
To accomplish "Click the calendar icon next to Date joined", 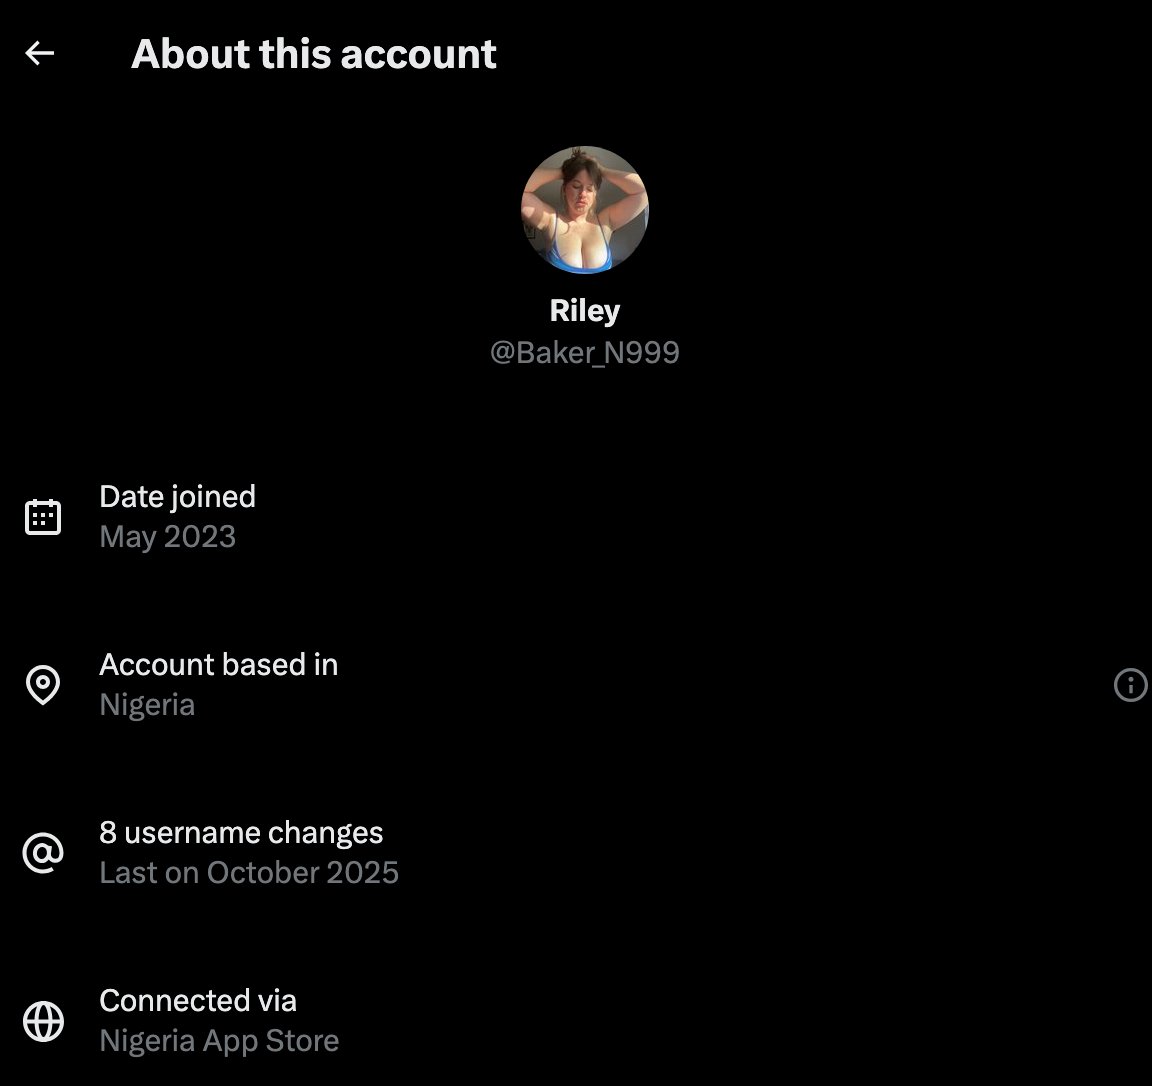I will tap(43, 517).
